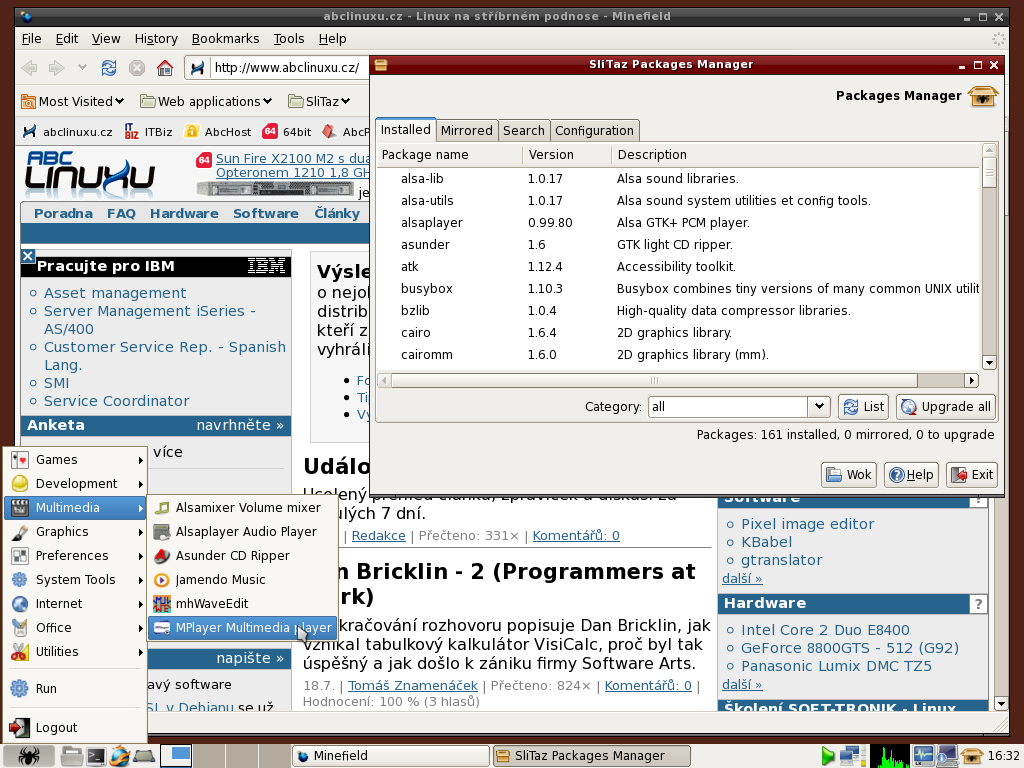Open the Tools menu in Minefield
The height and width of the screenshot is (768, 1024).
(289, 39)
